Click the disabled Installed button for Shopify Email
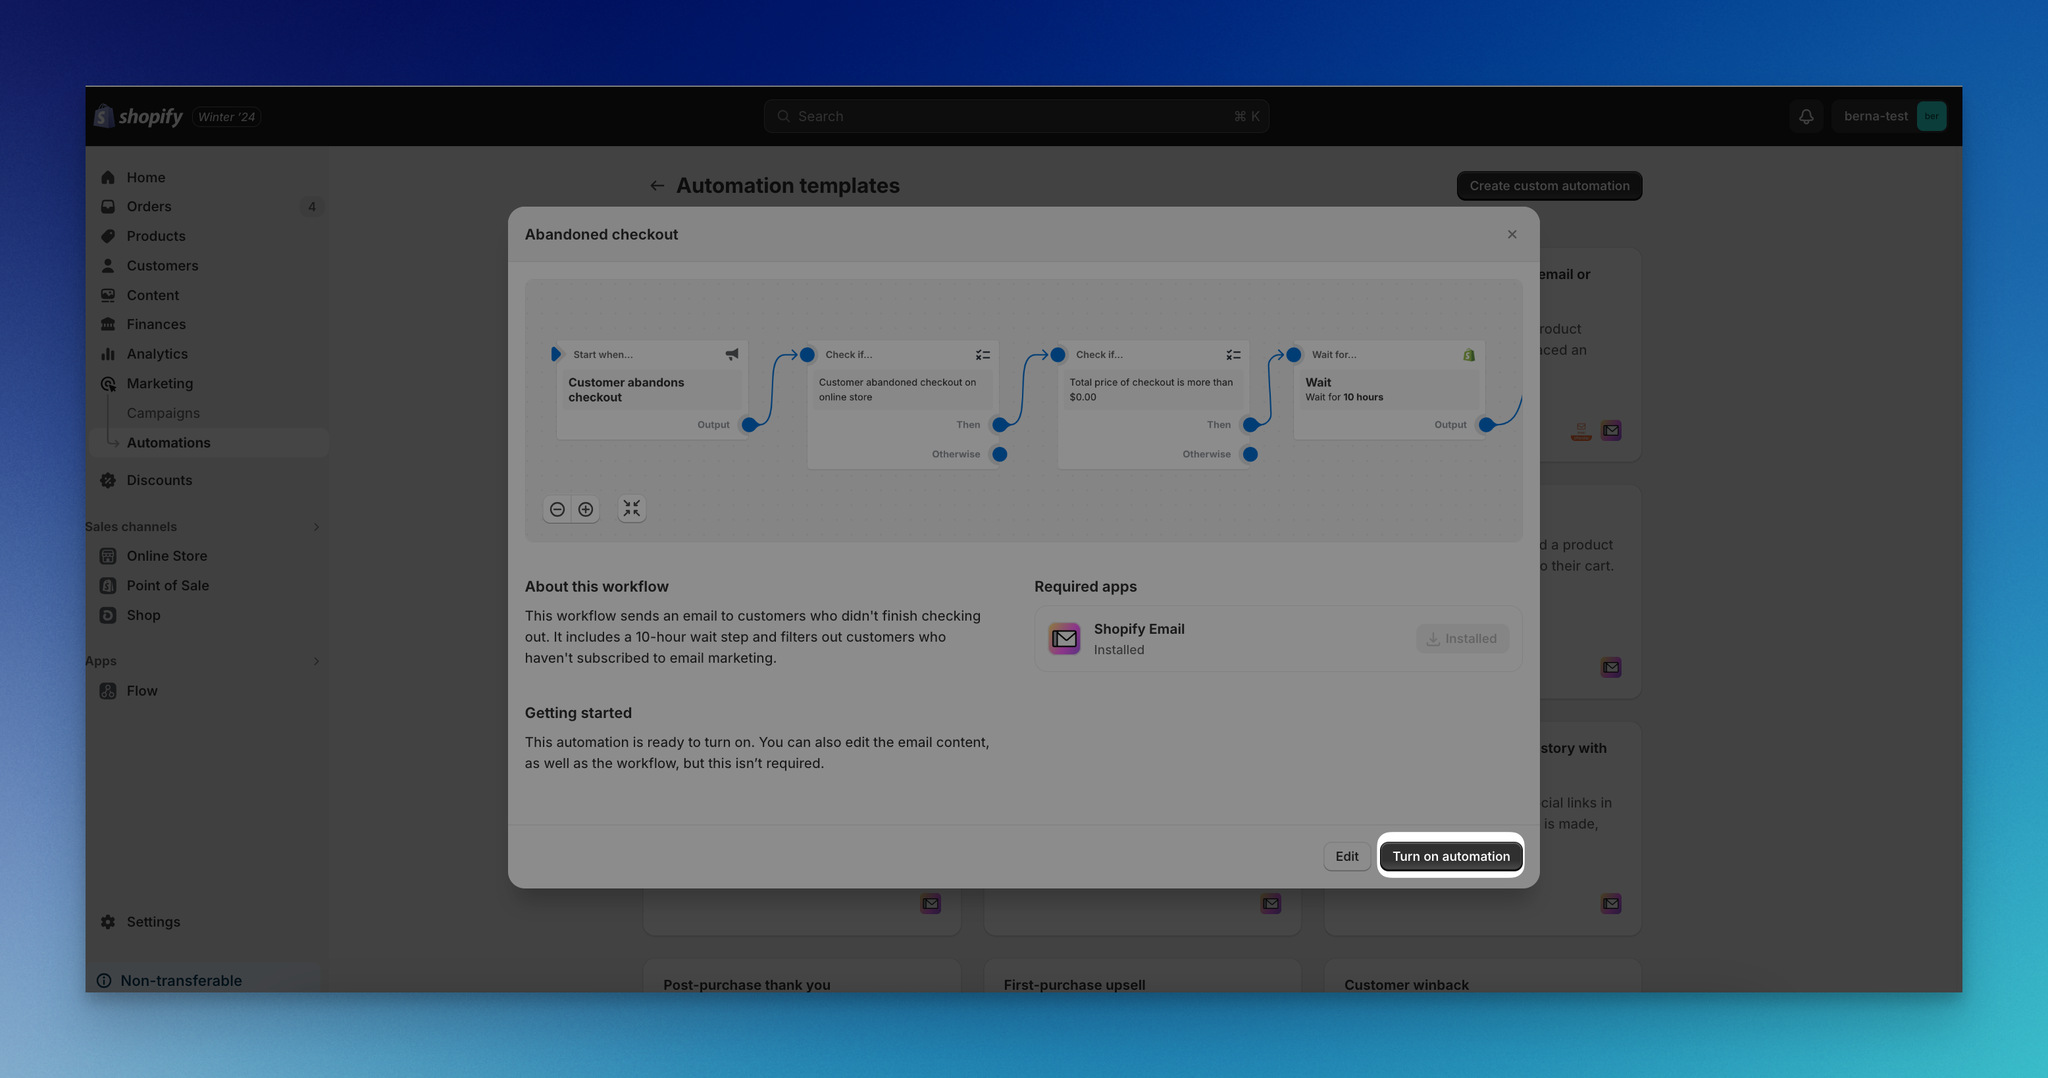This screenshot has width=2048, height=1078. 1462,638
